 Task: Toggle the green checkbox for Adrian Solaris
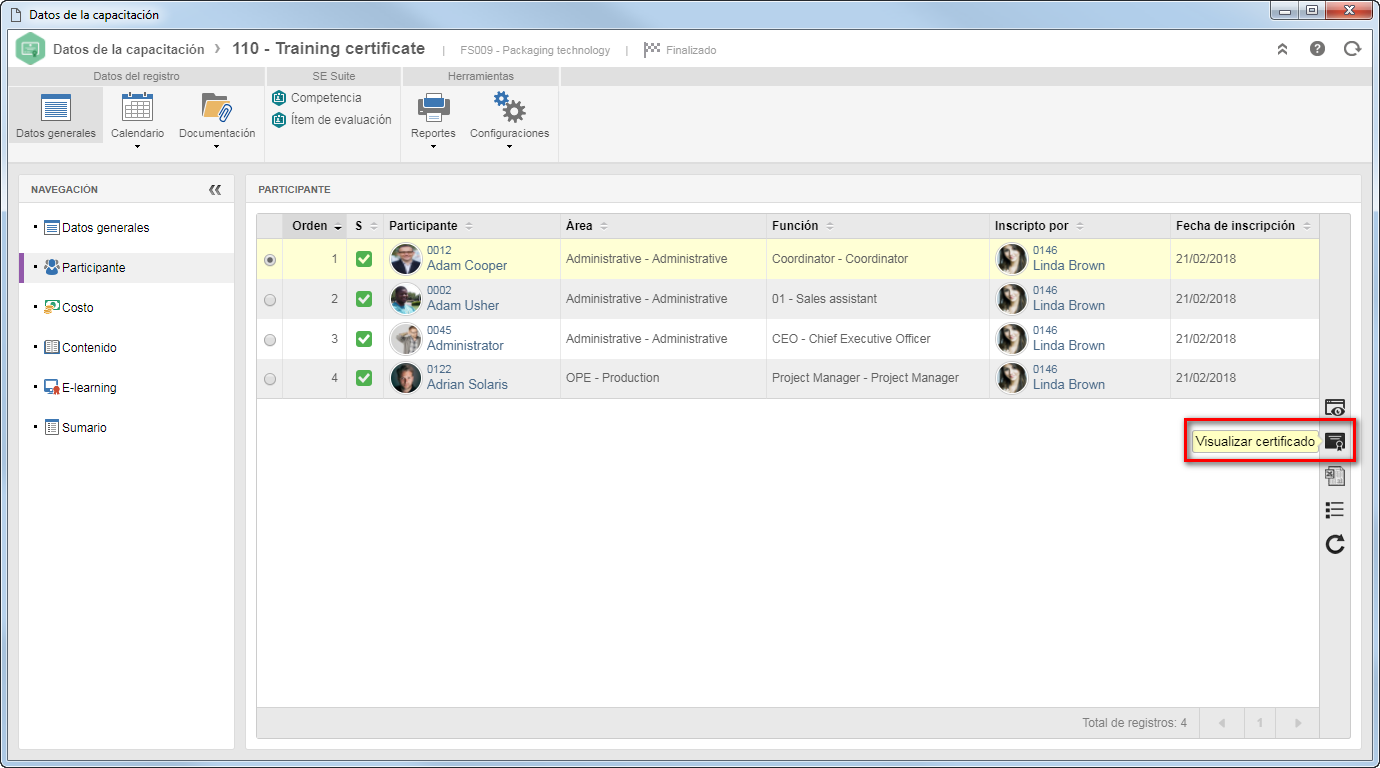364,378
